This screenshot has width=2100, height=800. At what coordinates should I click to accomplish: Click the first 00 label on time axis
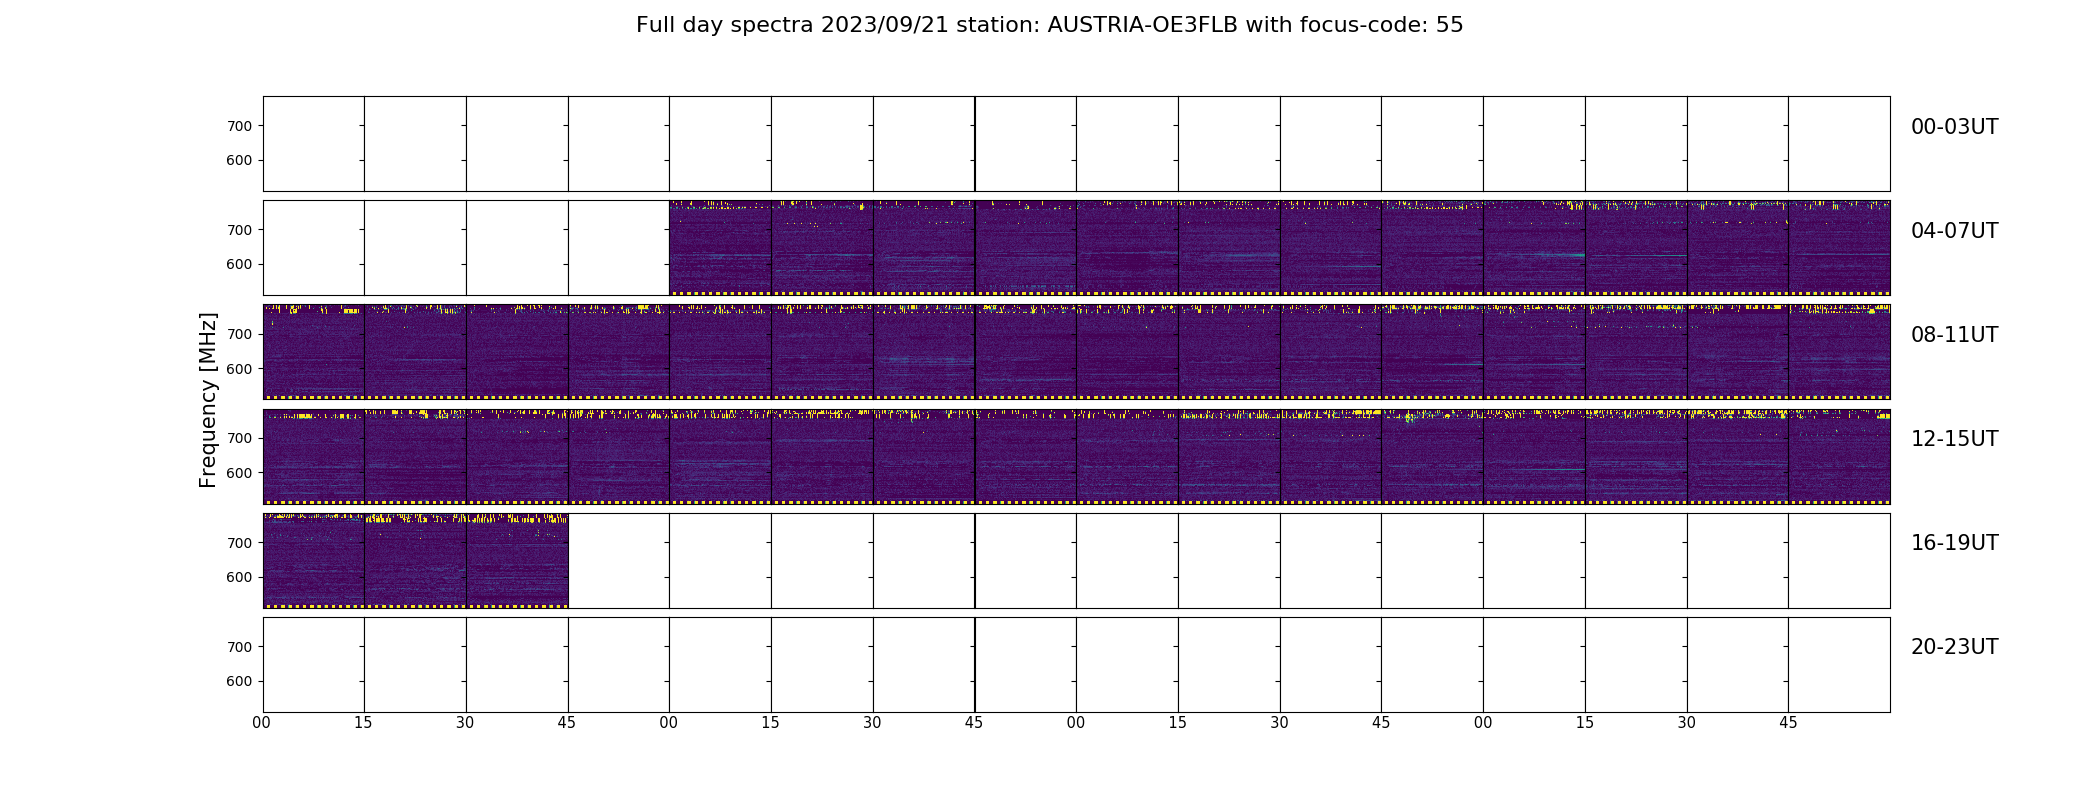262,722
